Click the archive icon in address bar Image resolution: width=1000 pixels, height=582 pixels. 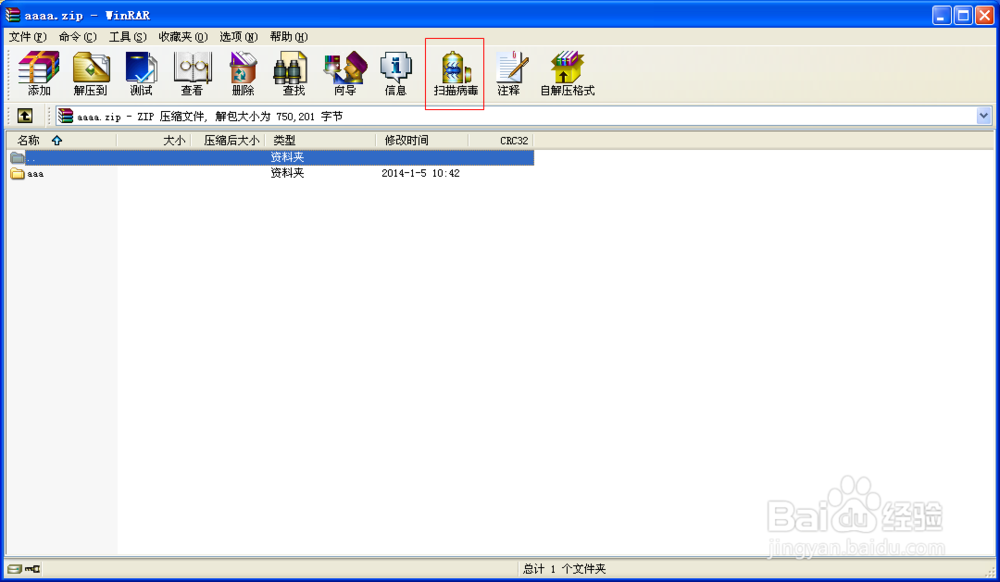[66, 116]
